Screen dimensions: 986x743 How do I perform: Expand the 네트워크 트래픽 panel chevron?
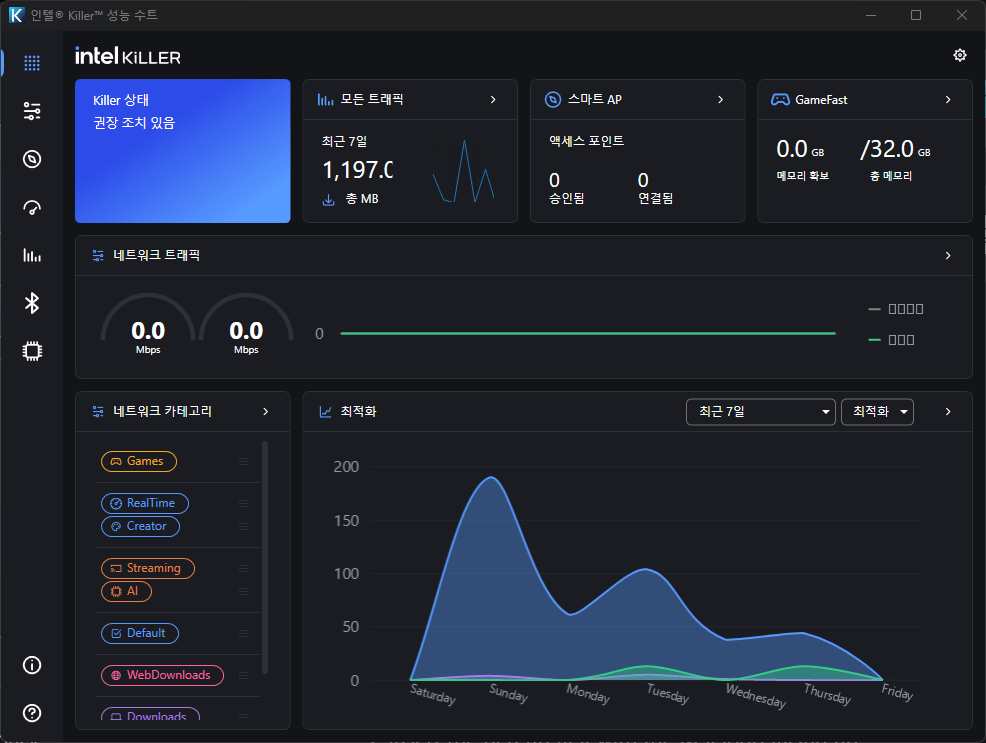point(948,255)
